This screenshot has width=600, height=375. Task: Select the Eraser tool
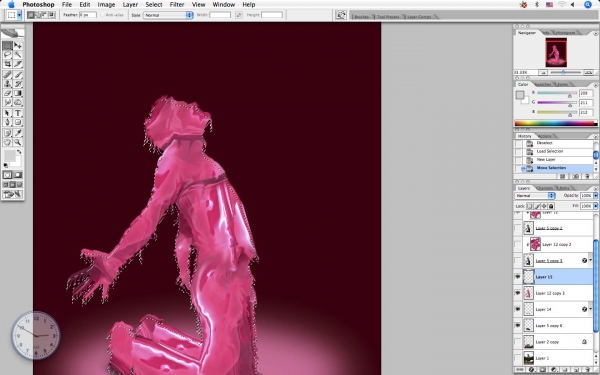7,93
